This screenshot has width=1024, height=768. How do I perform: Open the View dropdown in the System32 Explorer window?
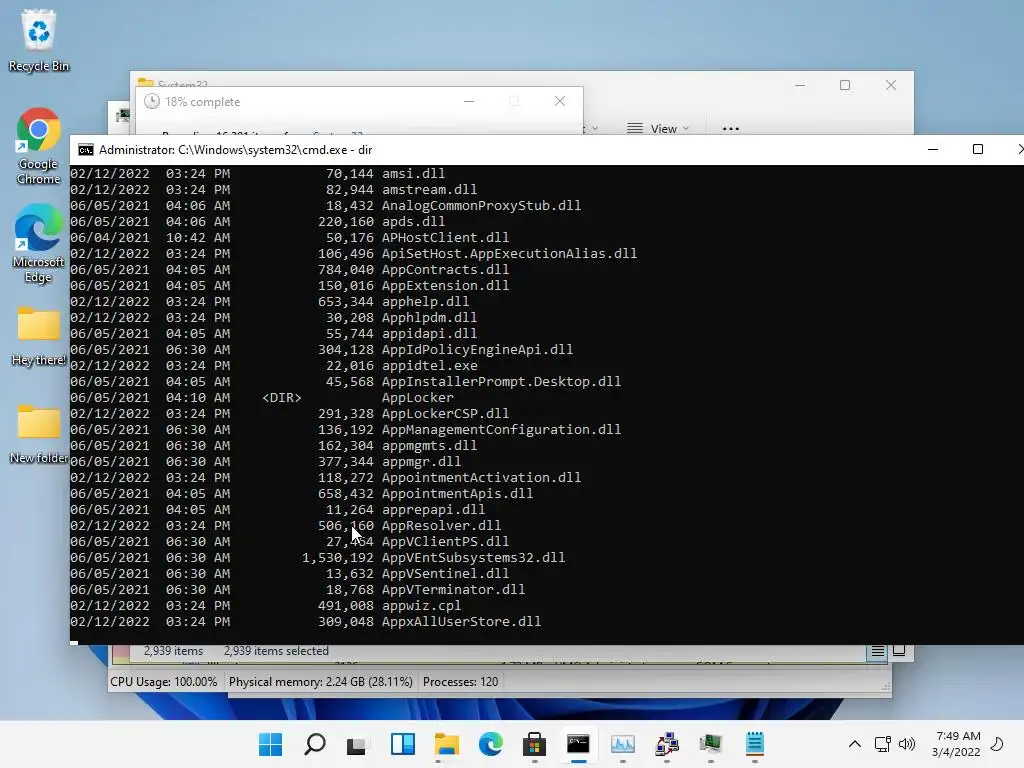click(658, 129)
